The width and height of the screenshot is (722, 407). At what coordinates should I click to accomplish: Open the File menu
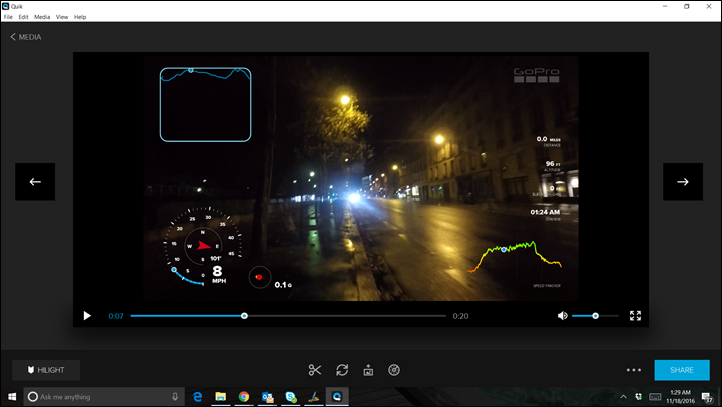(x=8, y=17)
